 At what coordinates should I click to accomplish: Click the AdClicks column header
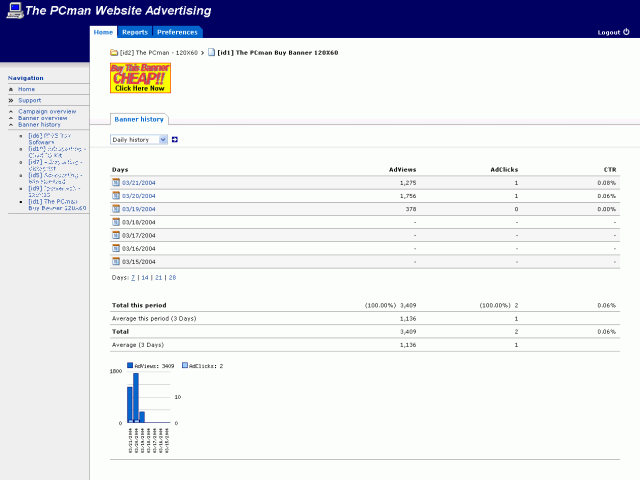pyautogui.click(x=504, y=169)
